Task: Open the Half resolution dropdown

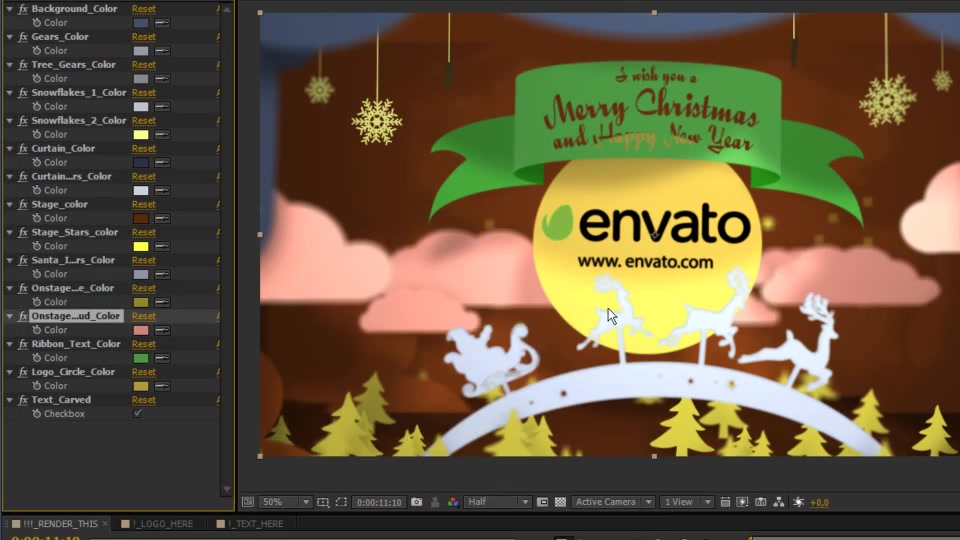Action: [x=497, y=502]
